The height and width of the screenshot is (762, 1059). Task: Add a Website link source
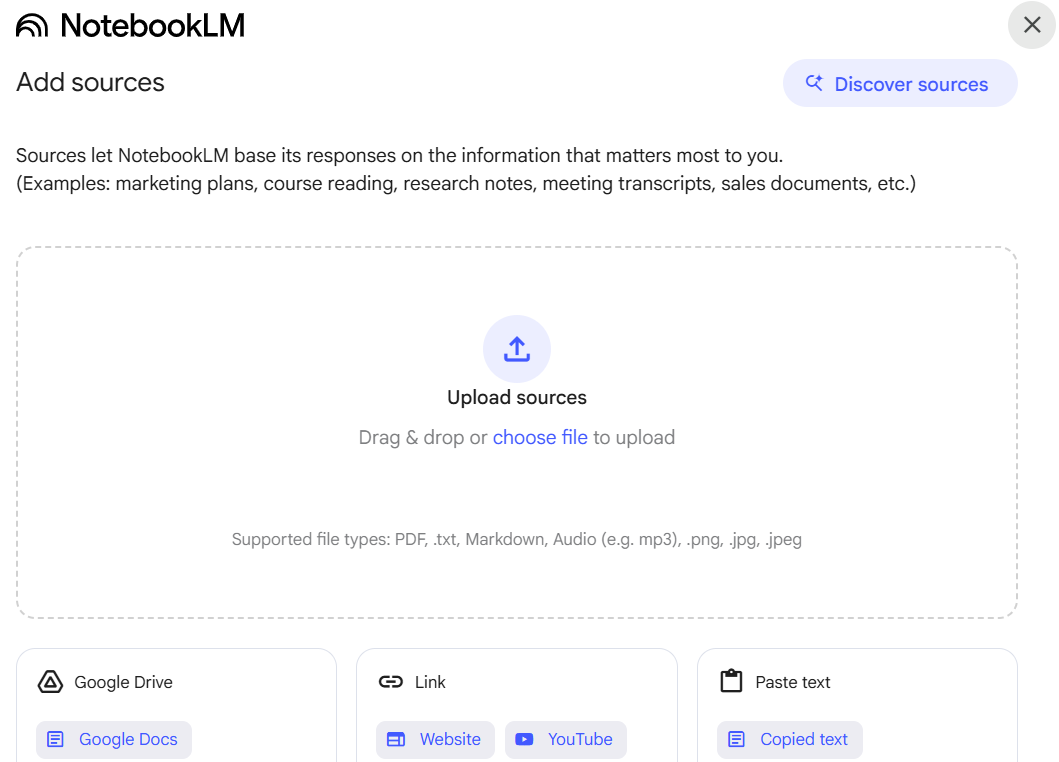point(436,739)
